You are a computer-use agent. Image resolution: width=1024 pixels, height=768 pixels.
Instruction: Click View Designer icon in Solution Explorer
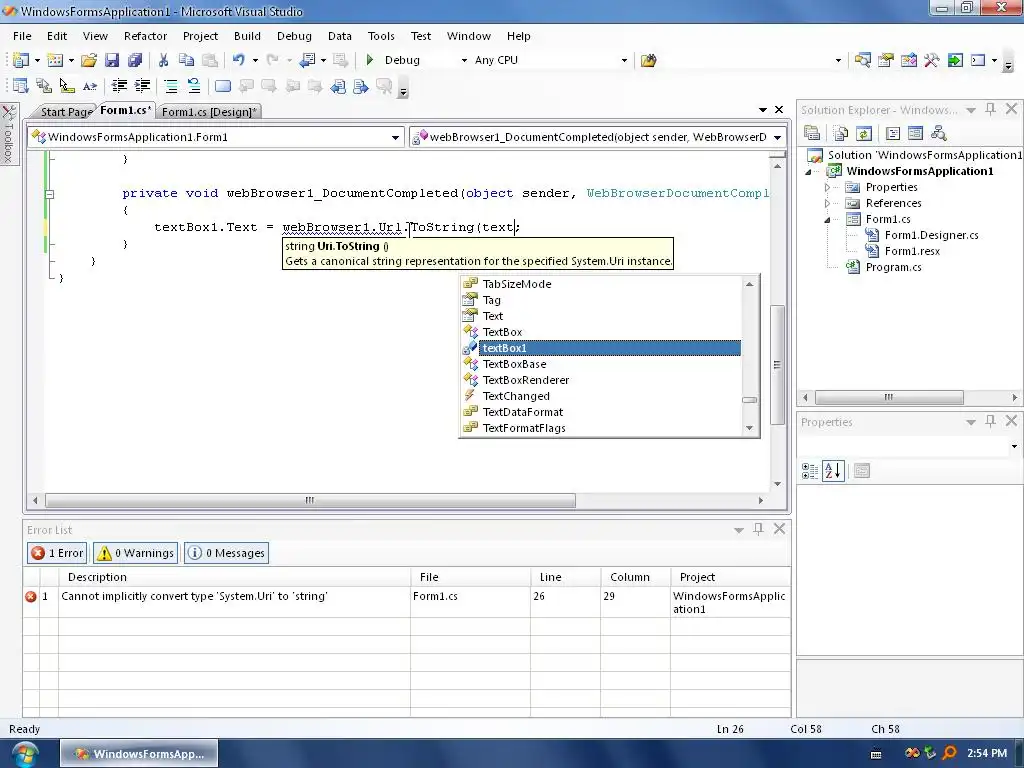(x=915, y=133)
